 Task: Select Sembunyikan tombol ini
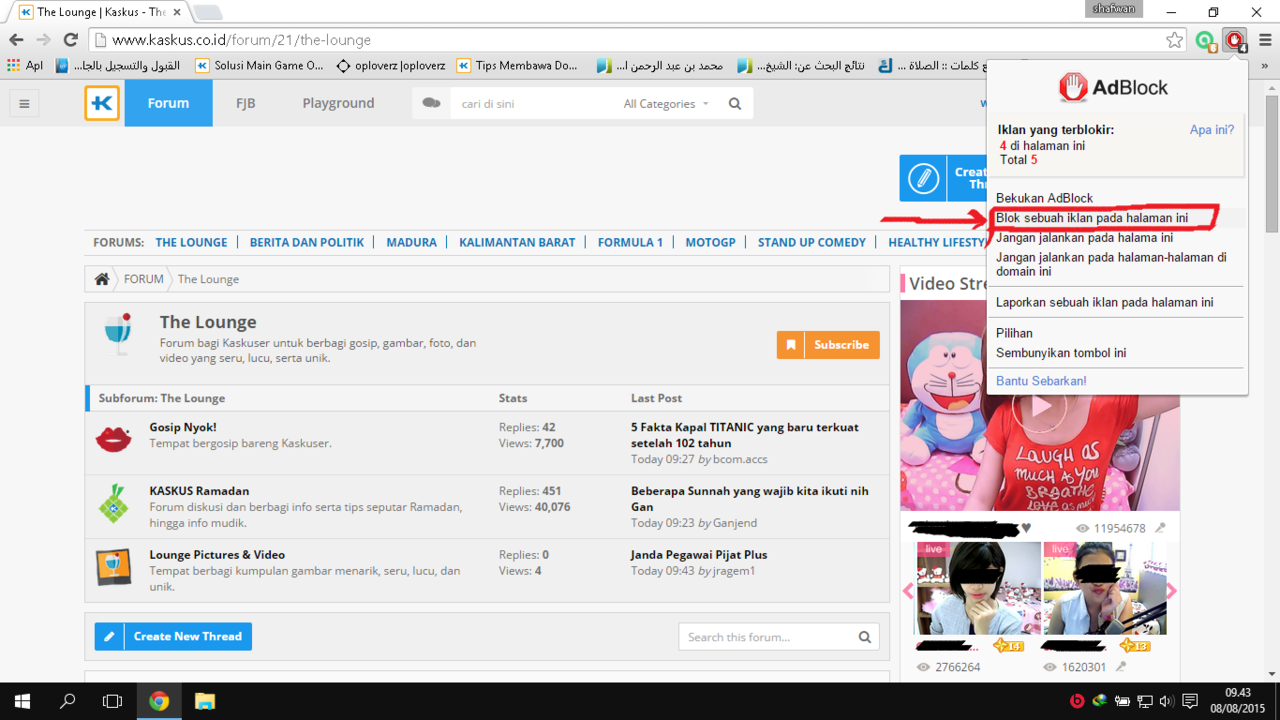coord(1061,352)
